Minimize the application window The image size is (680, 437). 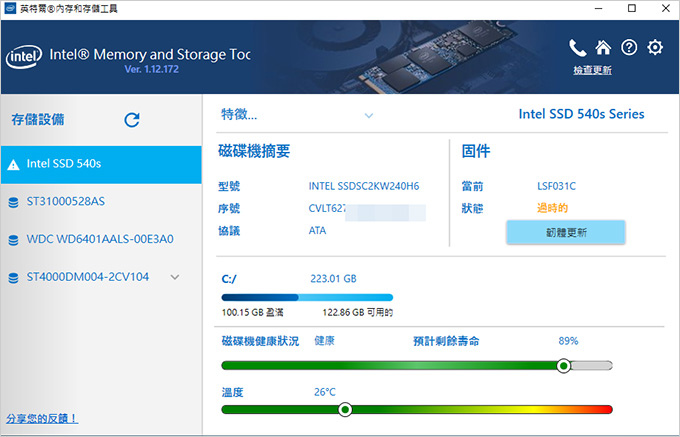(x=598, y=8)
